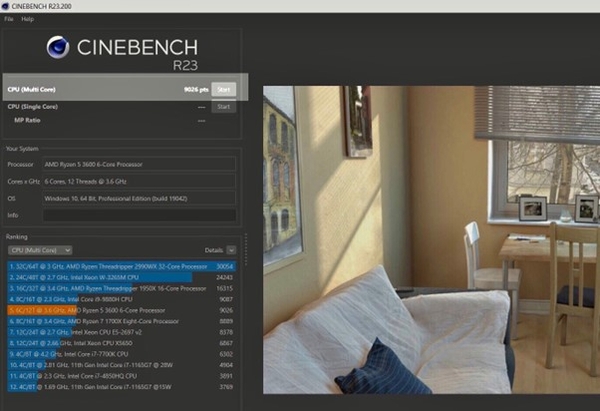Open the File menu
The width and height of the screenshot is (600, 411).
click(x=8, y=19)
